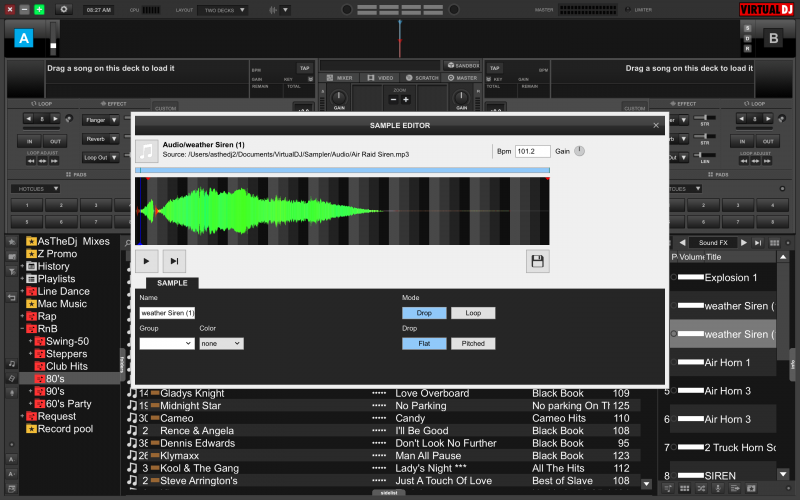Open the Group dropdown

point(167,343)
